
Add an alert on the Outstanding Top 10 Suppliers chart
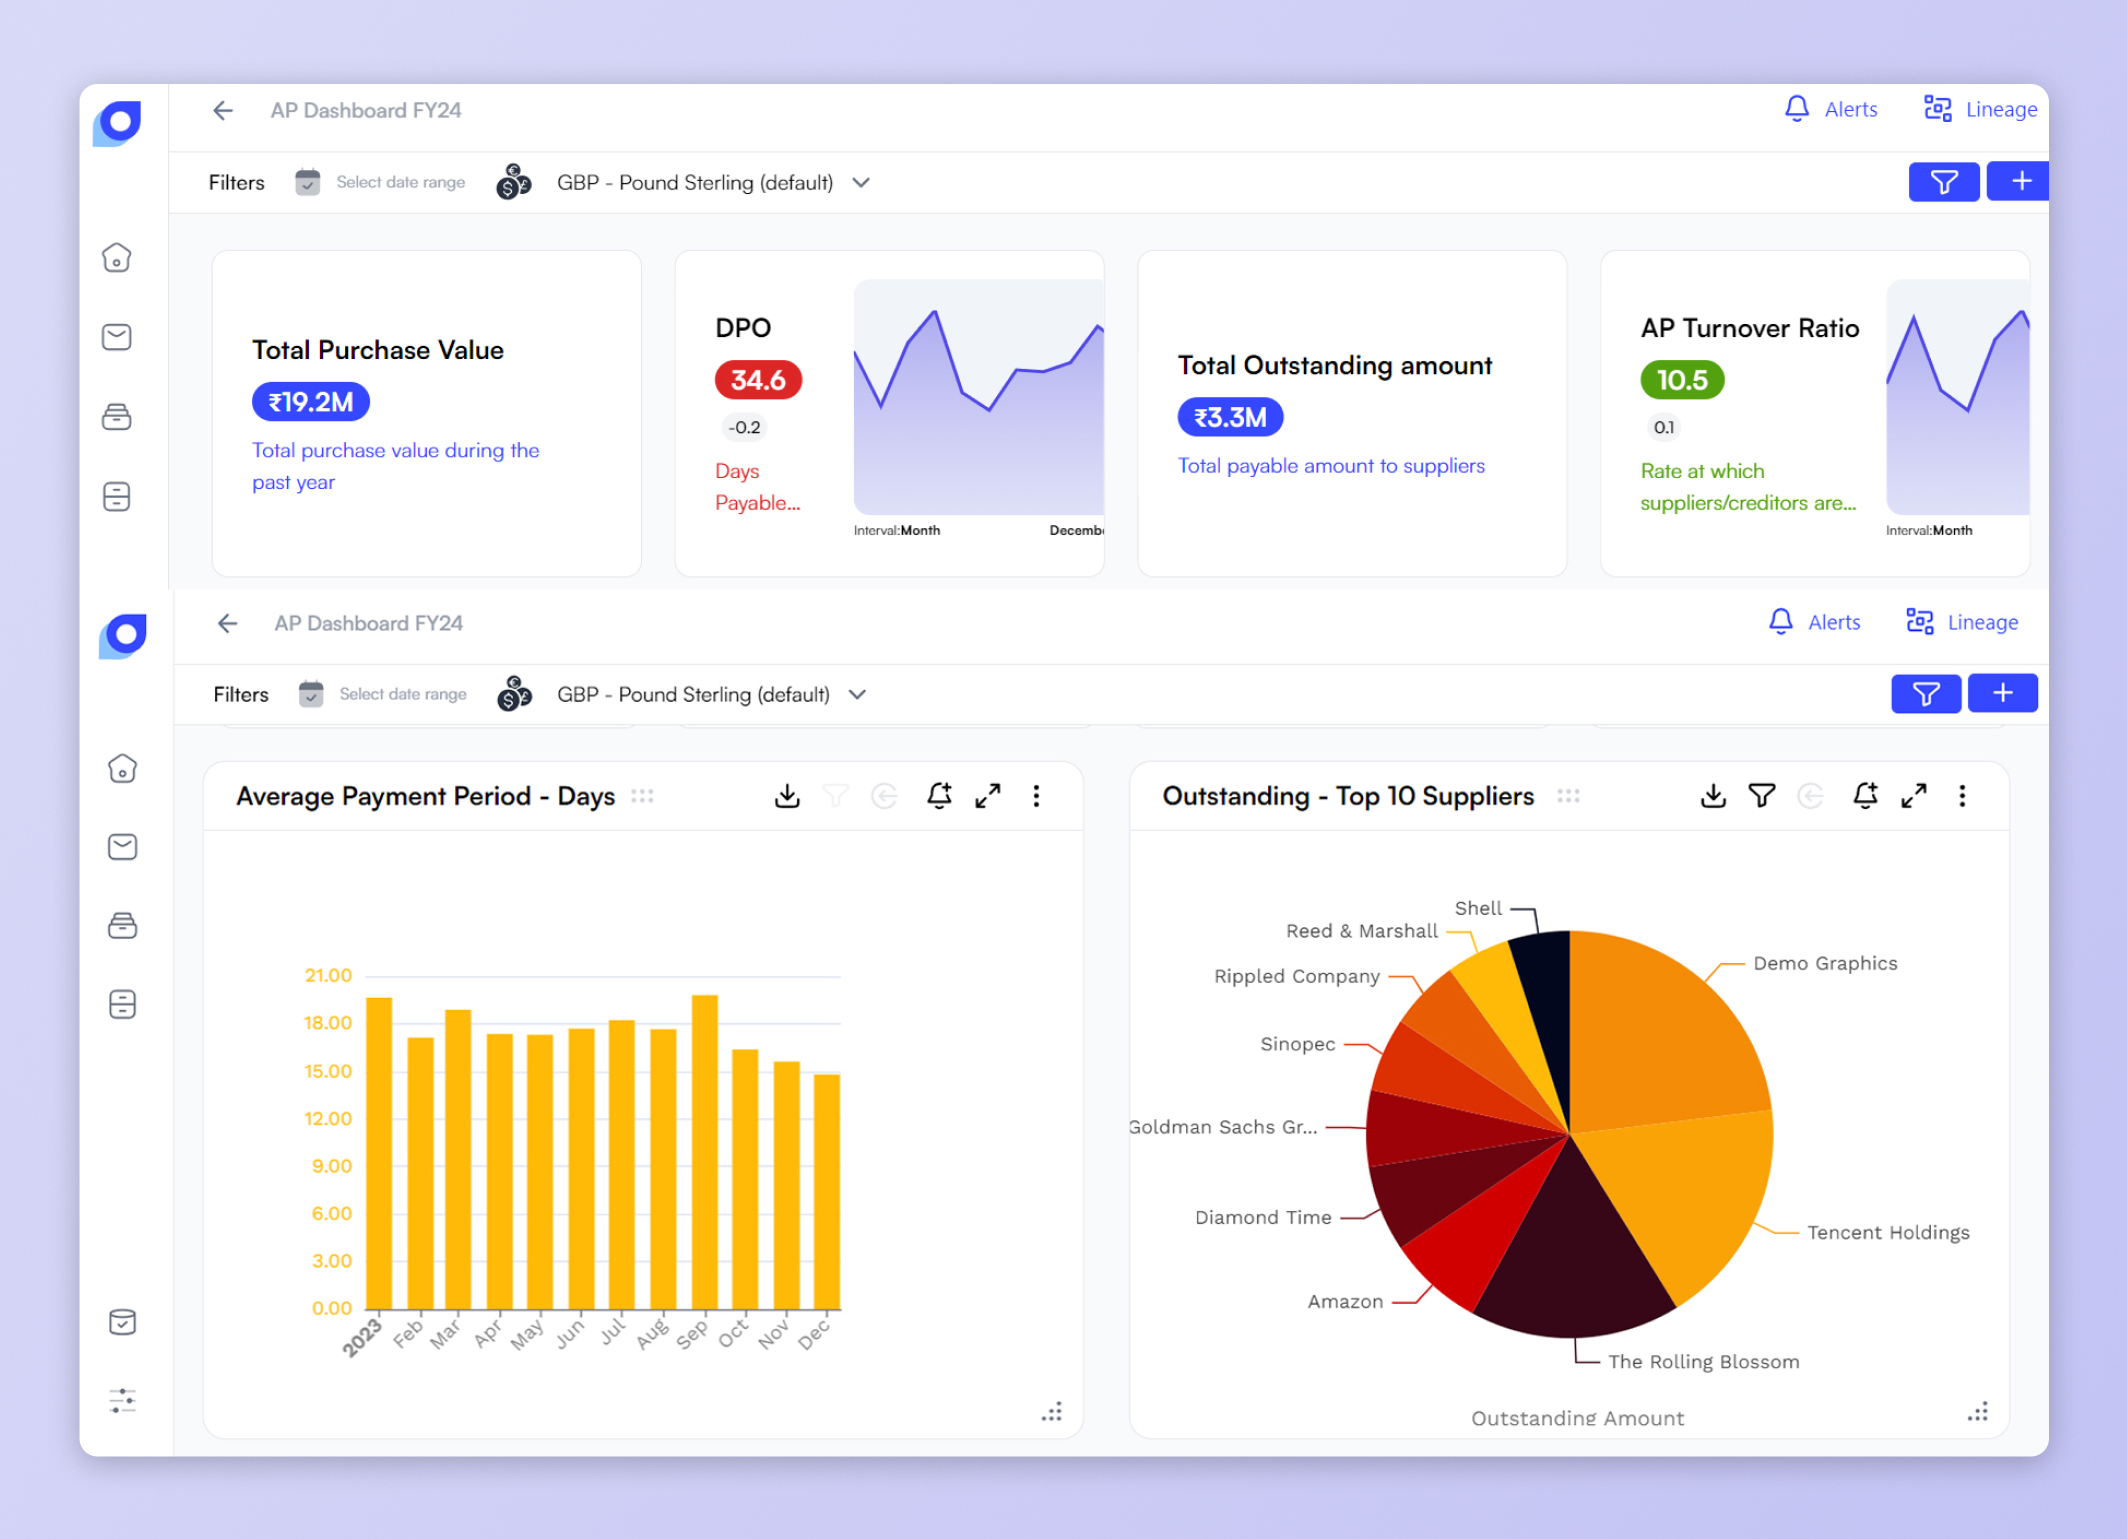(1864, 795)
